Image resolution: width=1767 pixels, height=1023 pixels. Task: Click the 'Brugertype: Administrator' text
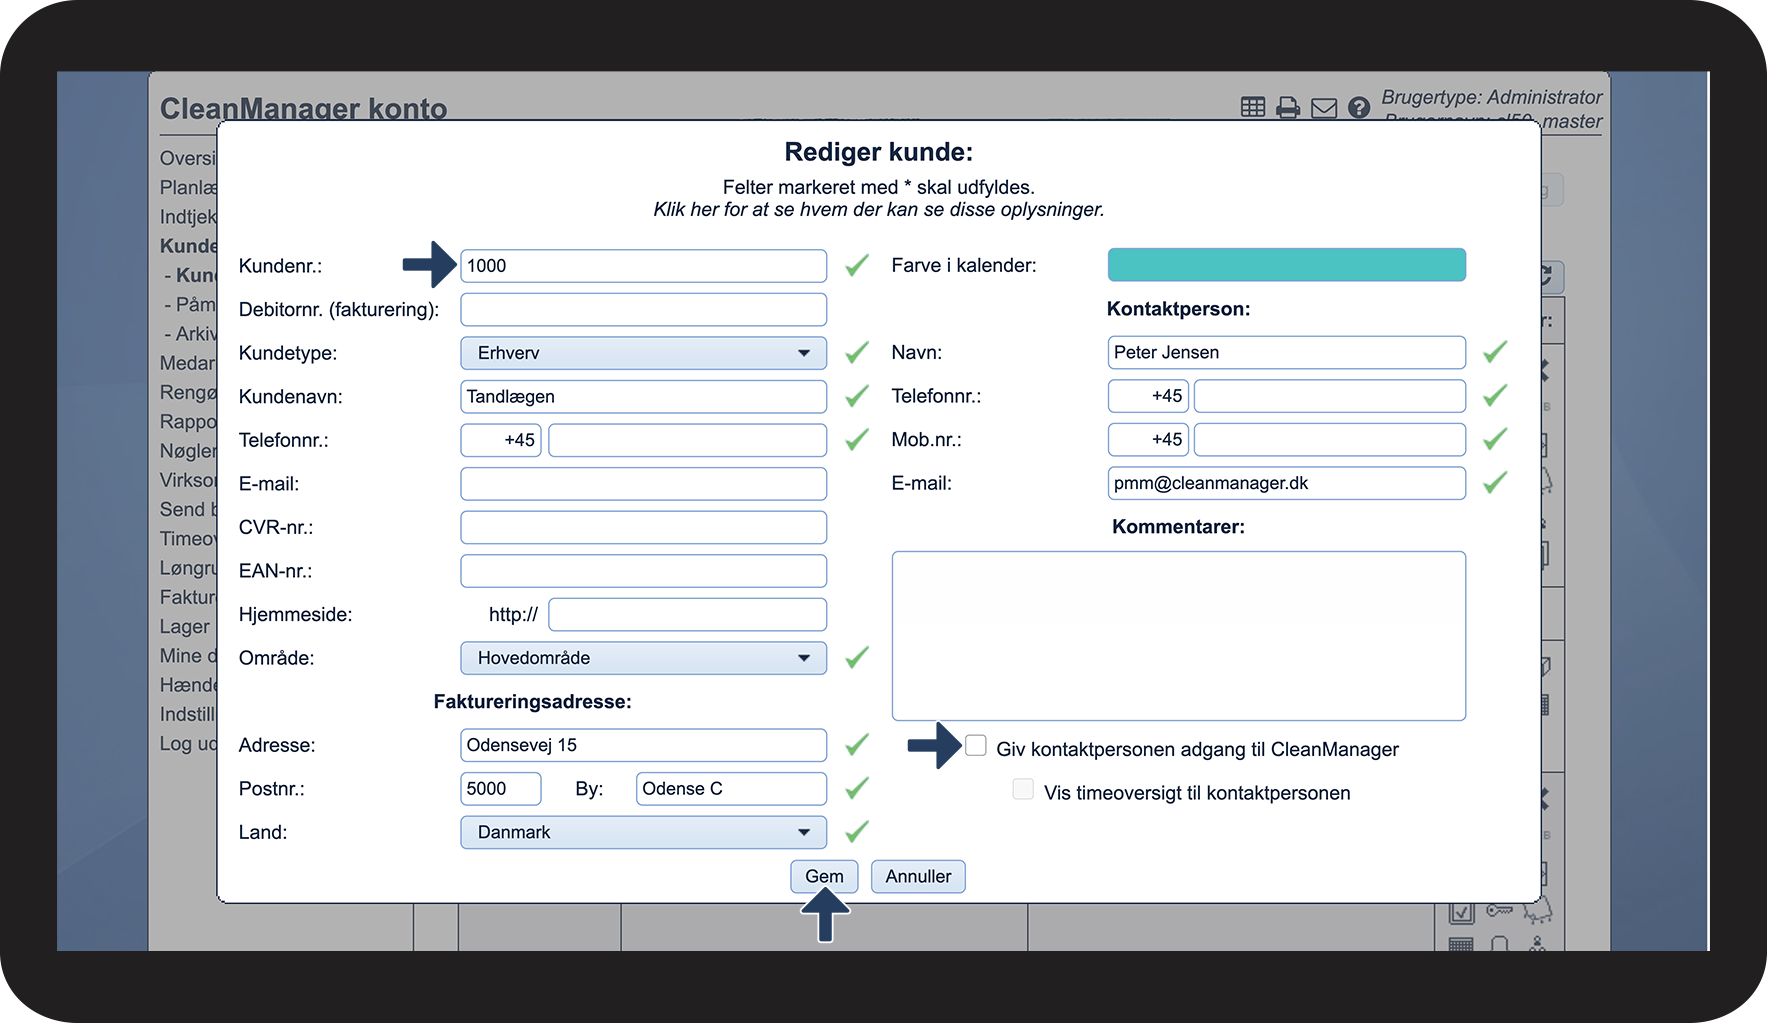[x=1491, y=97]
